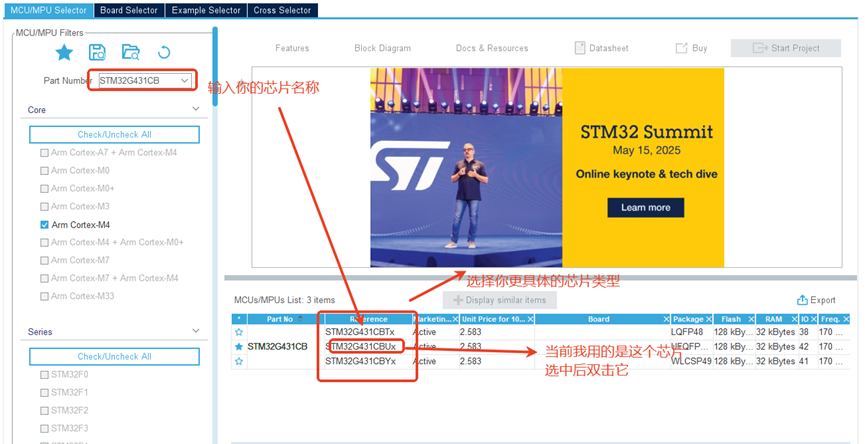Click Check/Uncheck All under Core
The width and height of the screenshot is (865, 444).
click(x=114, y=135)
